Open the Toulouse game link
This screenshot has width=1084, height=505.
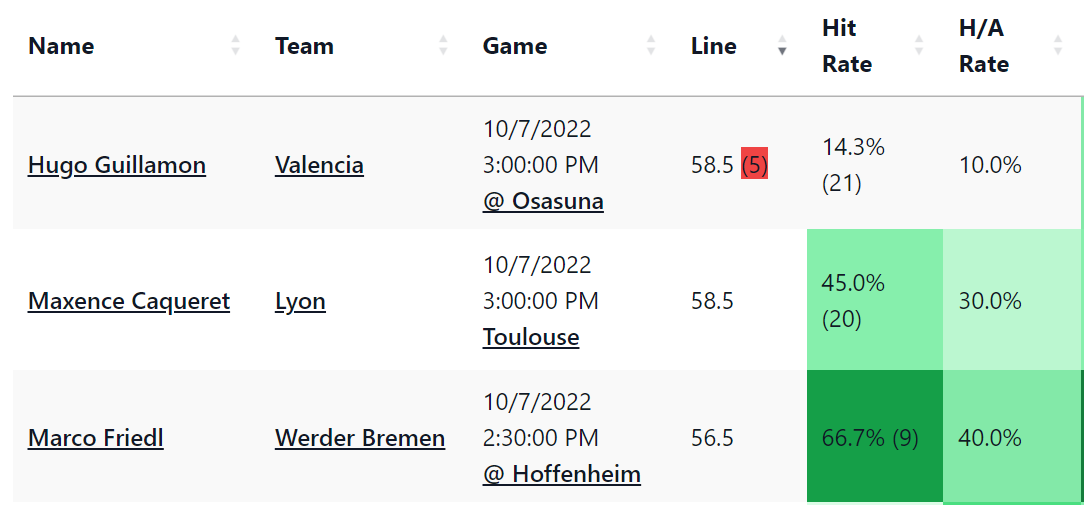click(x=531, y=338)
